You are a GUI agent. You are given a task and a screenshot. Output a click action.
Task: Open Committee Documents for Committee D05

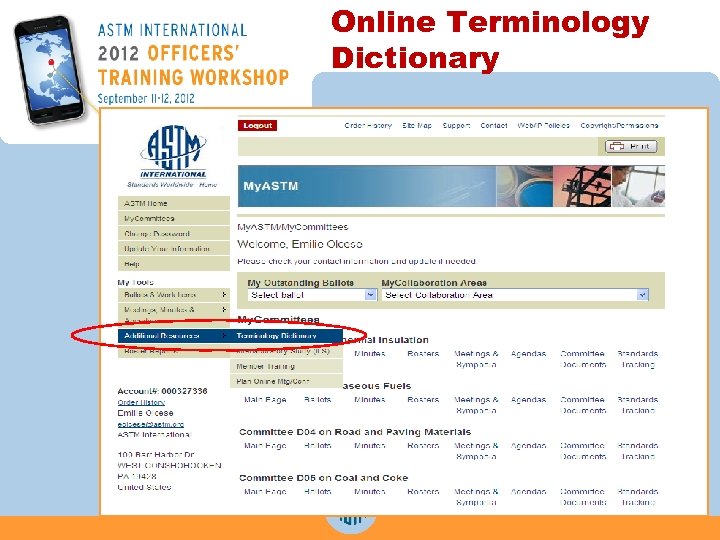(x=583, y=497)
